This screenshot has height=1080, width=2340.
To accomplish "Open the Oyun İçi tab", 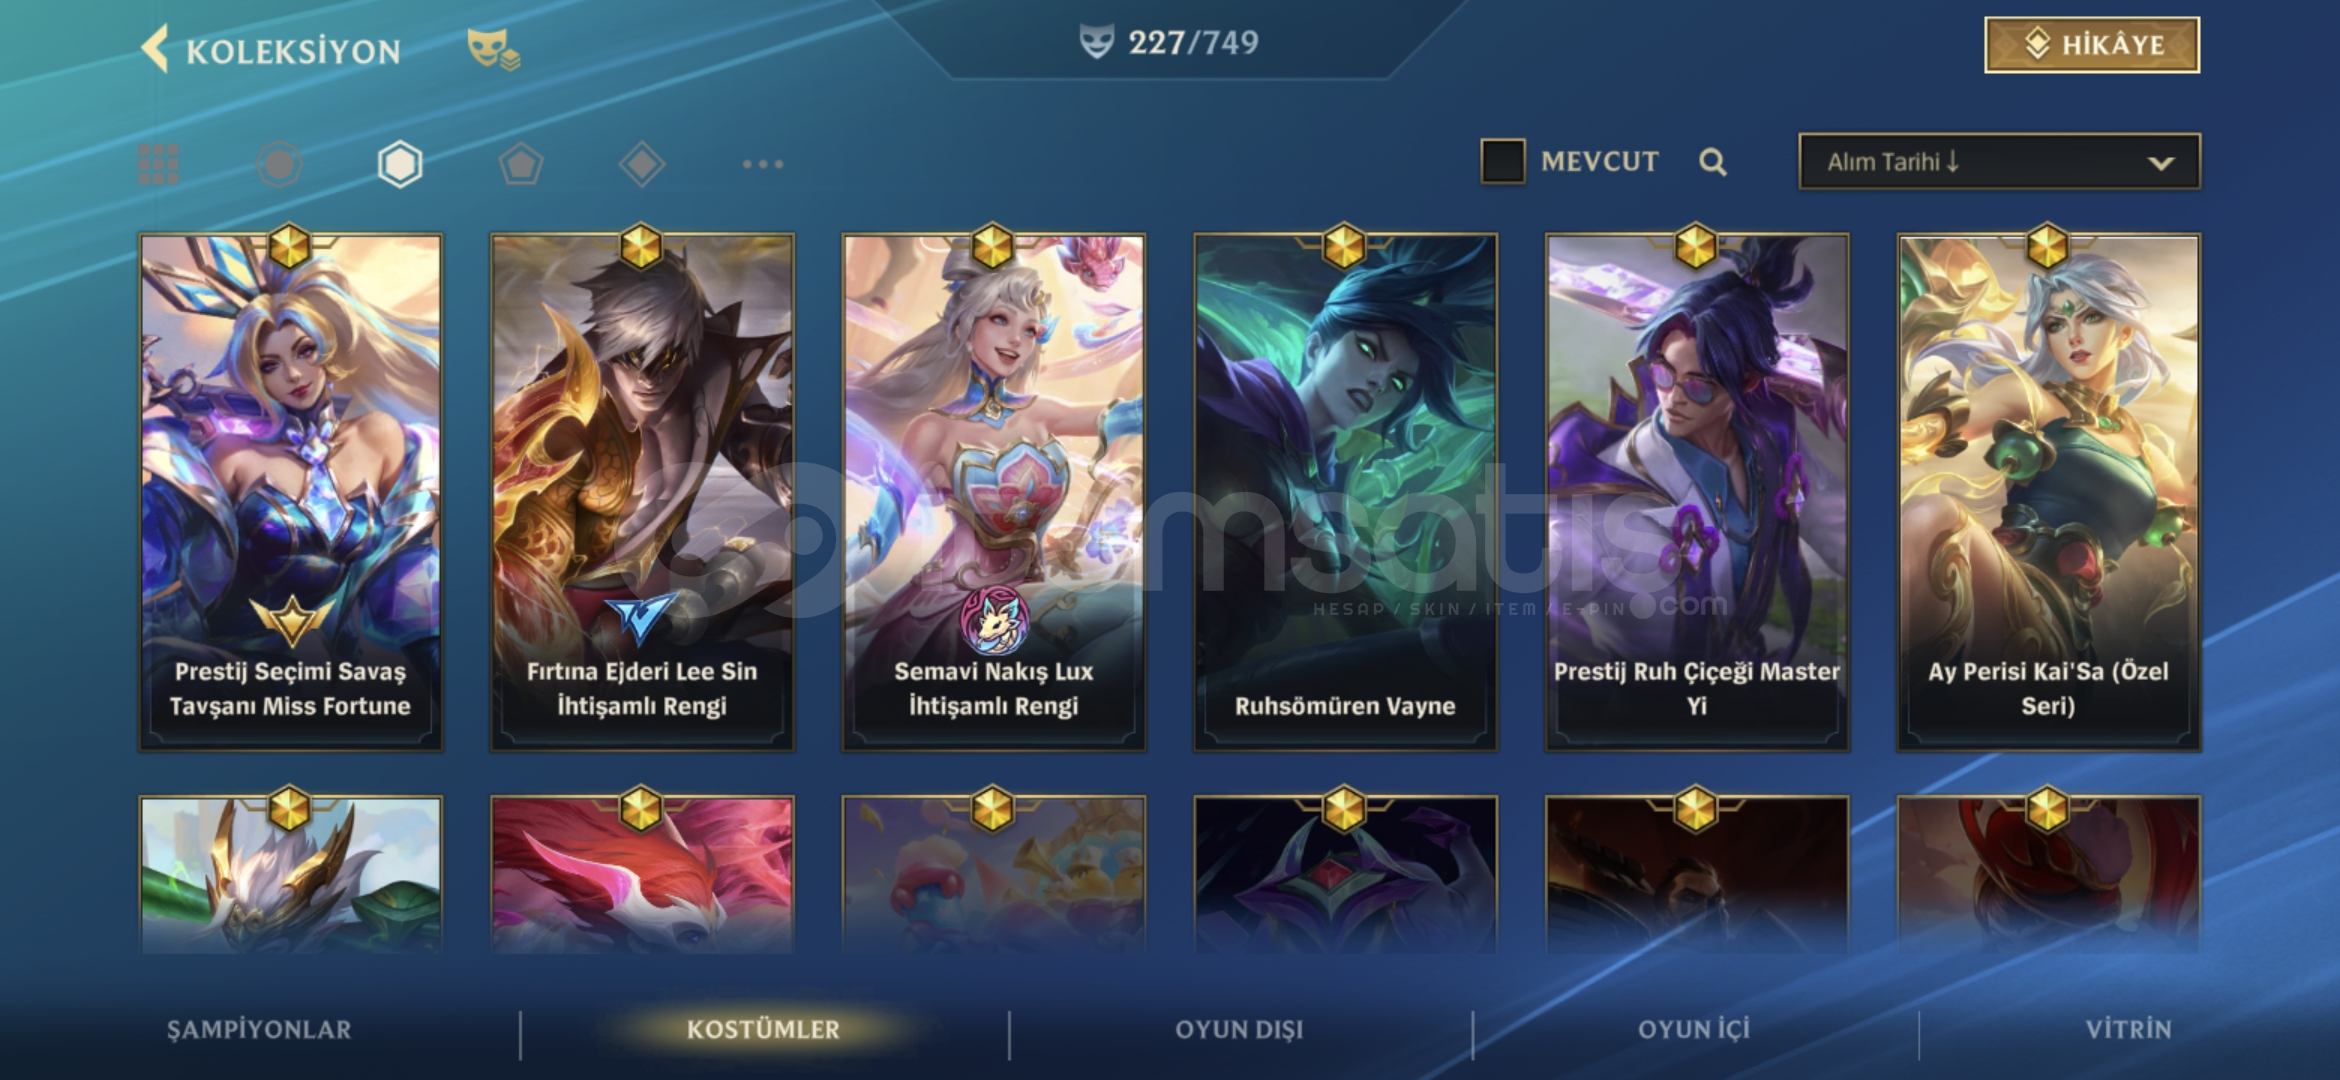I will point(1694,1029).
